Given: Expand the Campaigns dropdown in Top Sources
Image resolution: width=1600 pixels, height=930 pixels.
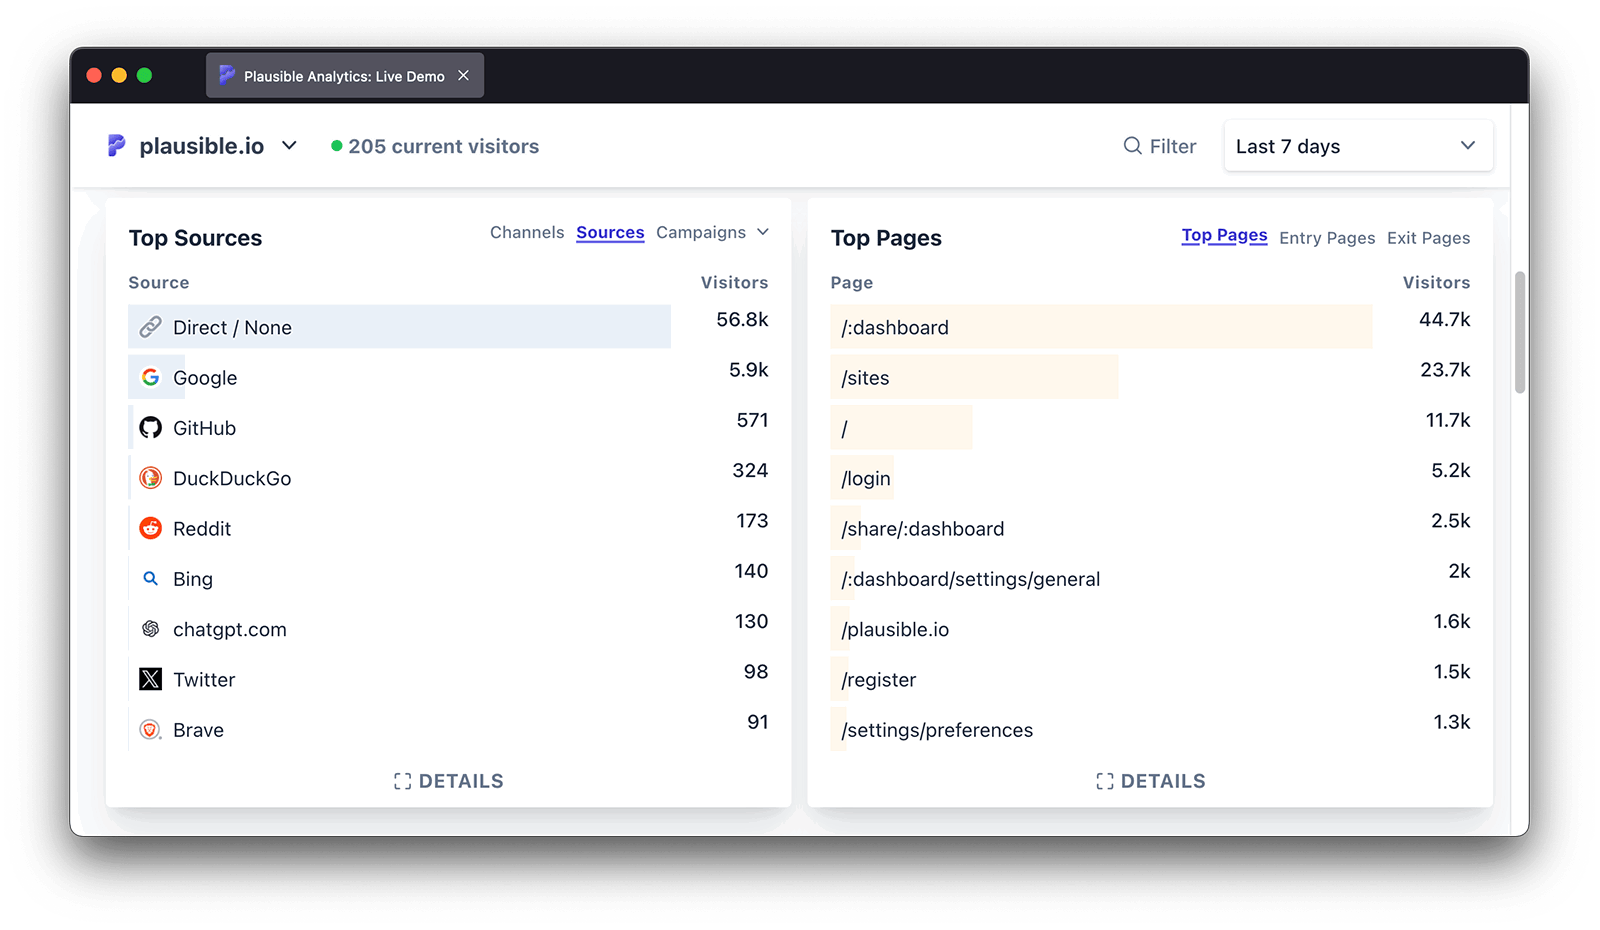Looking at the screenshot, I should [x=712, y=232].
